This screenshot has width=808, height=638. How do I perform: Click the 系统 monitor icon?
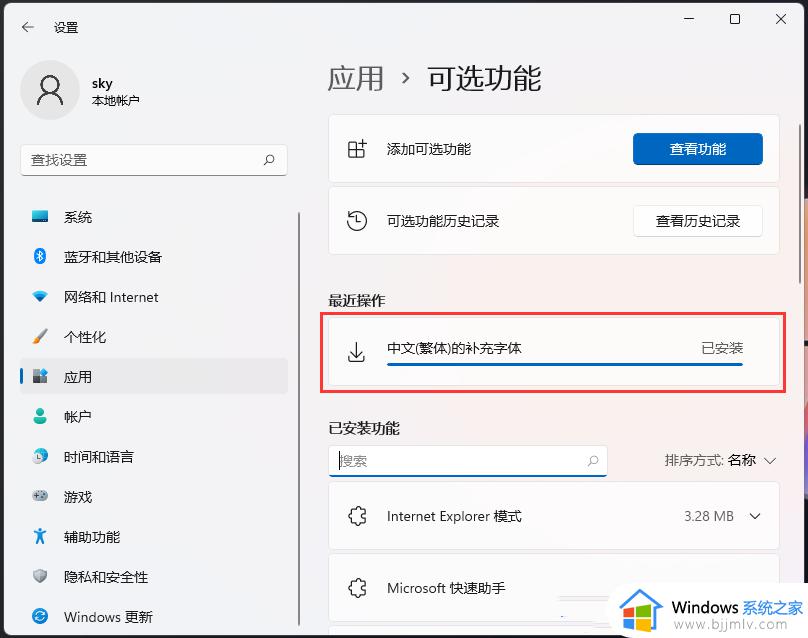pos(40,216)
